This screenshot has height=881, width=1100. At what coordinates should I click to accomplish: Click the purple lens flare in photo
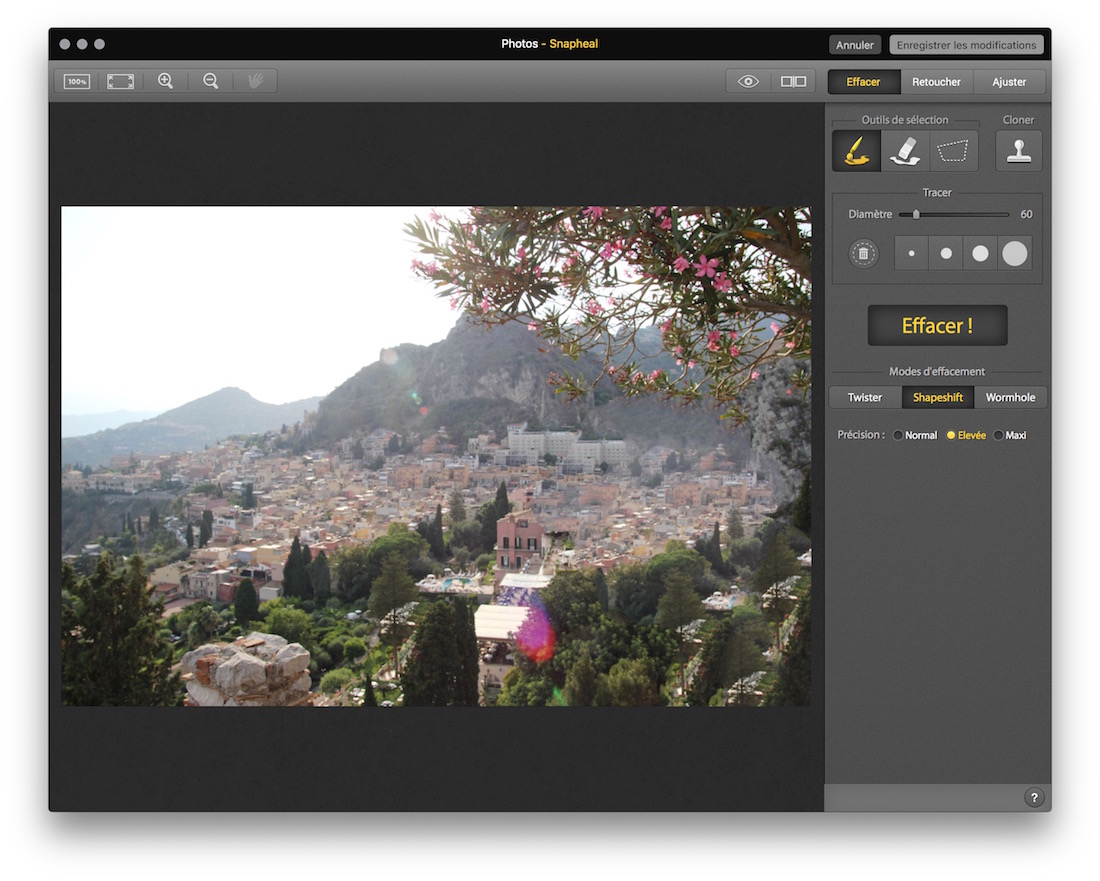point(535,634)
